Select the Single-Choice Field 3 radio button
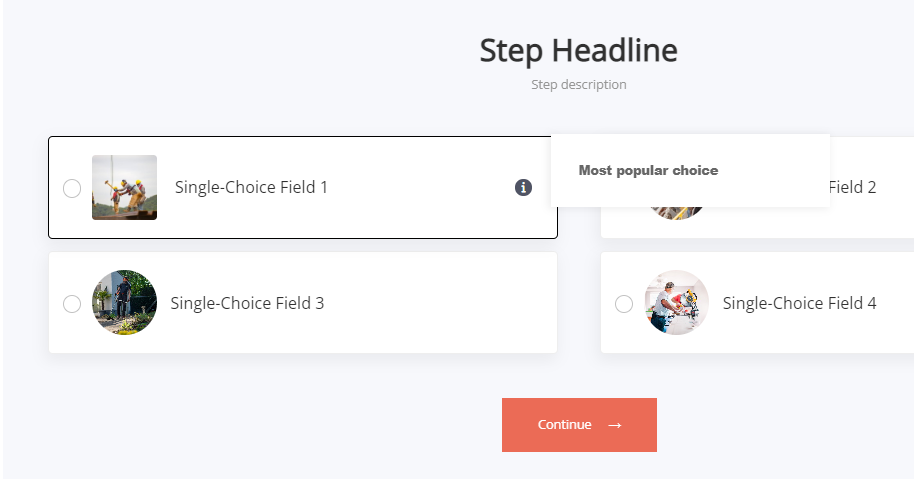914x479 pixels. (72, 304)
